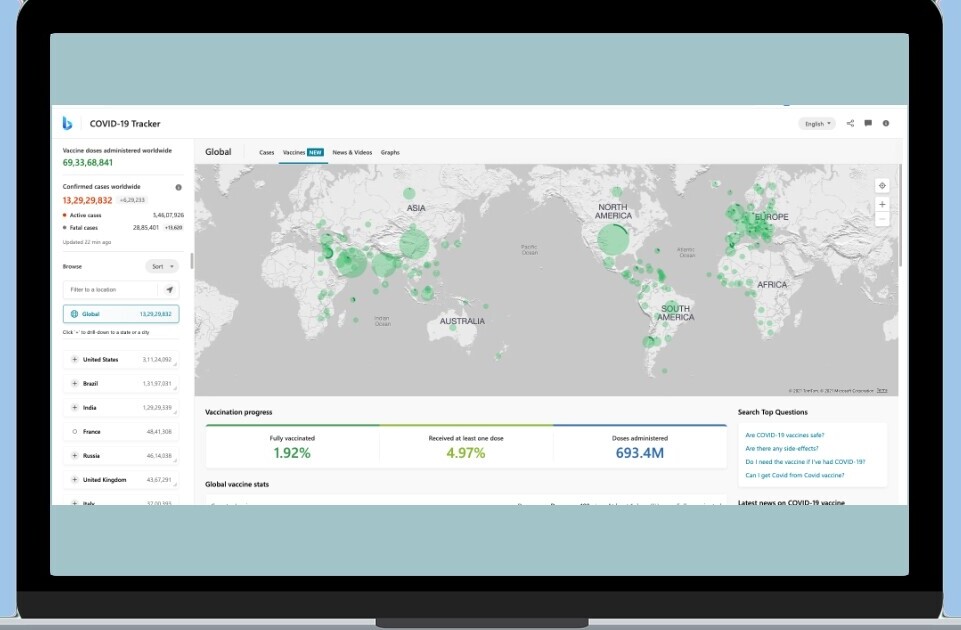Screen dimensions: 961x630
Task: Center map using the location target icon
Action: (x=881, y=185)
